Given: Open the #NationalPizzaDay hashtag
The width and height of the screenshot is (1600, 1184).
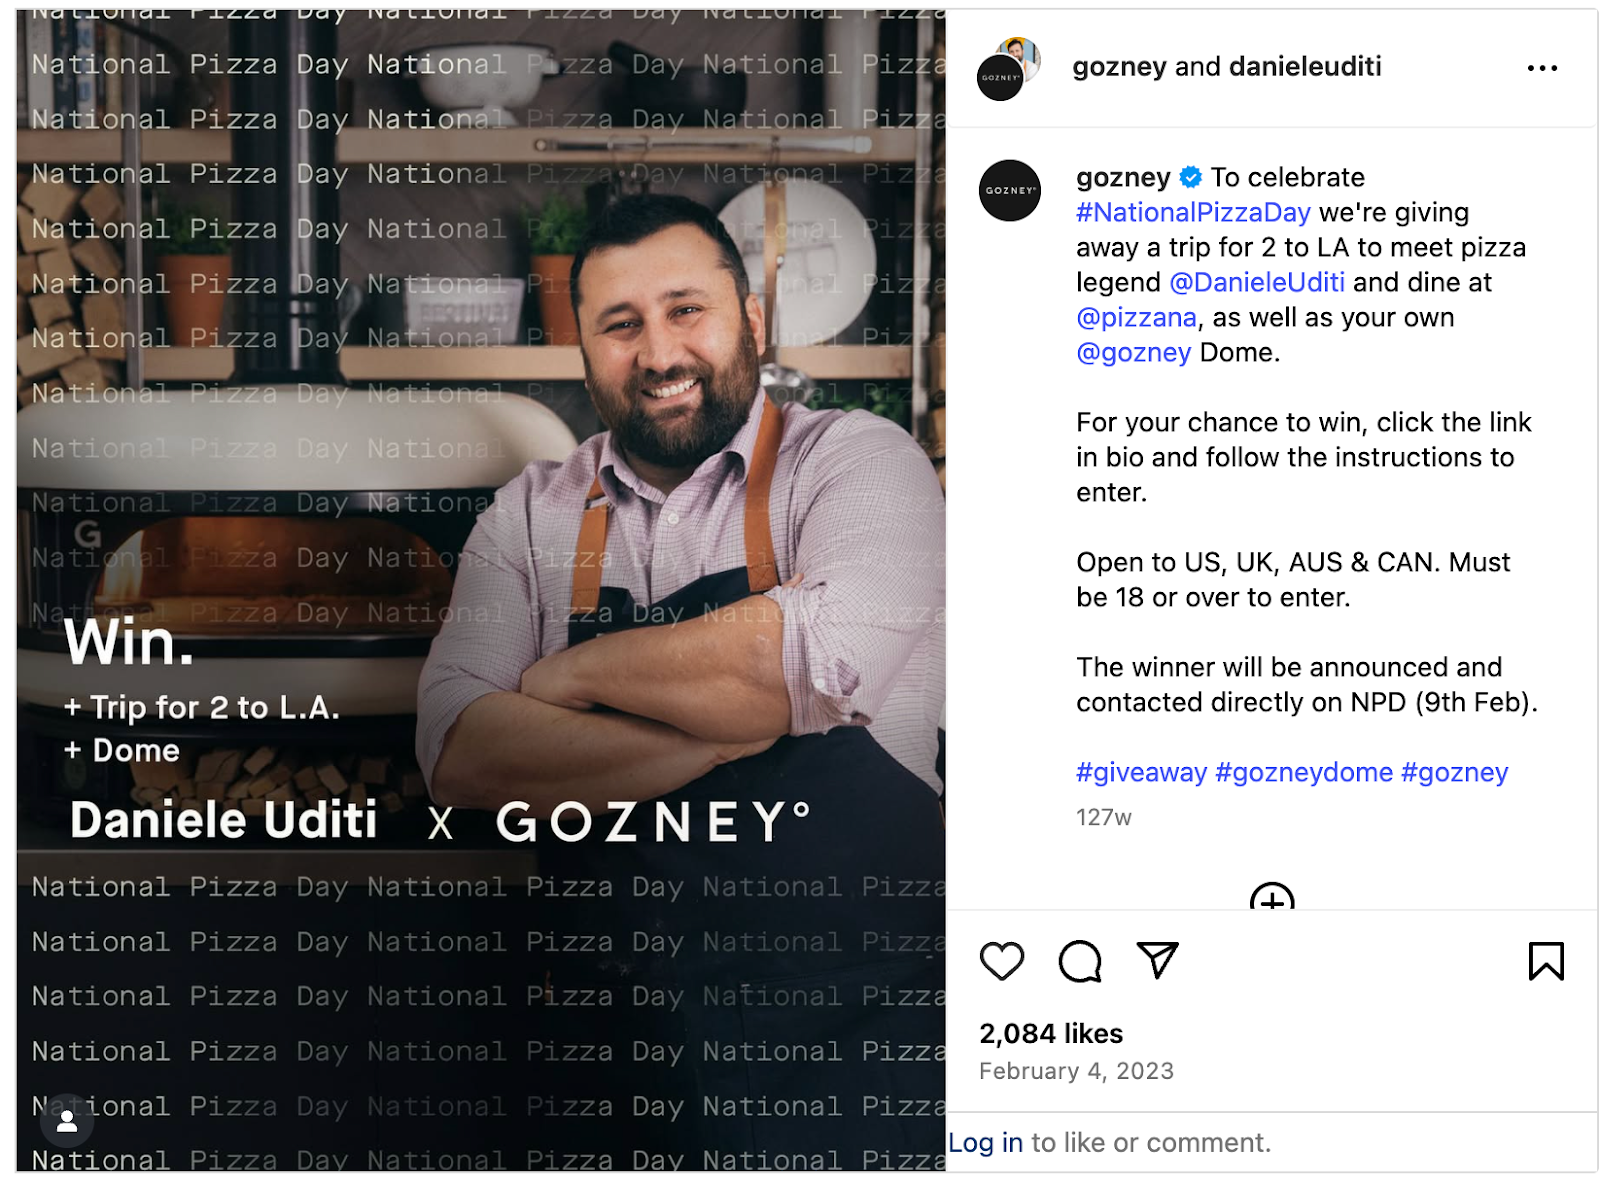Looking at the screenshot, I should coord(1193,212).
